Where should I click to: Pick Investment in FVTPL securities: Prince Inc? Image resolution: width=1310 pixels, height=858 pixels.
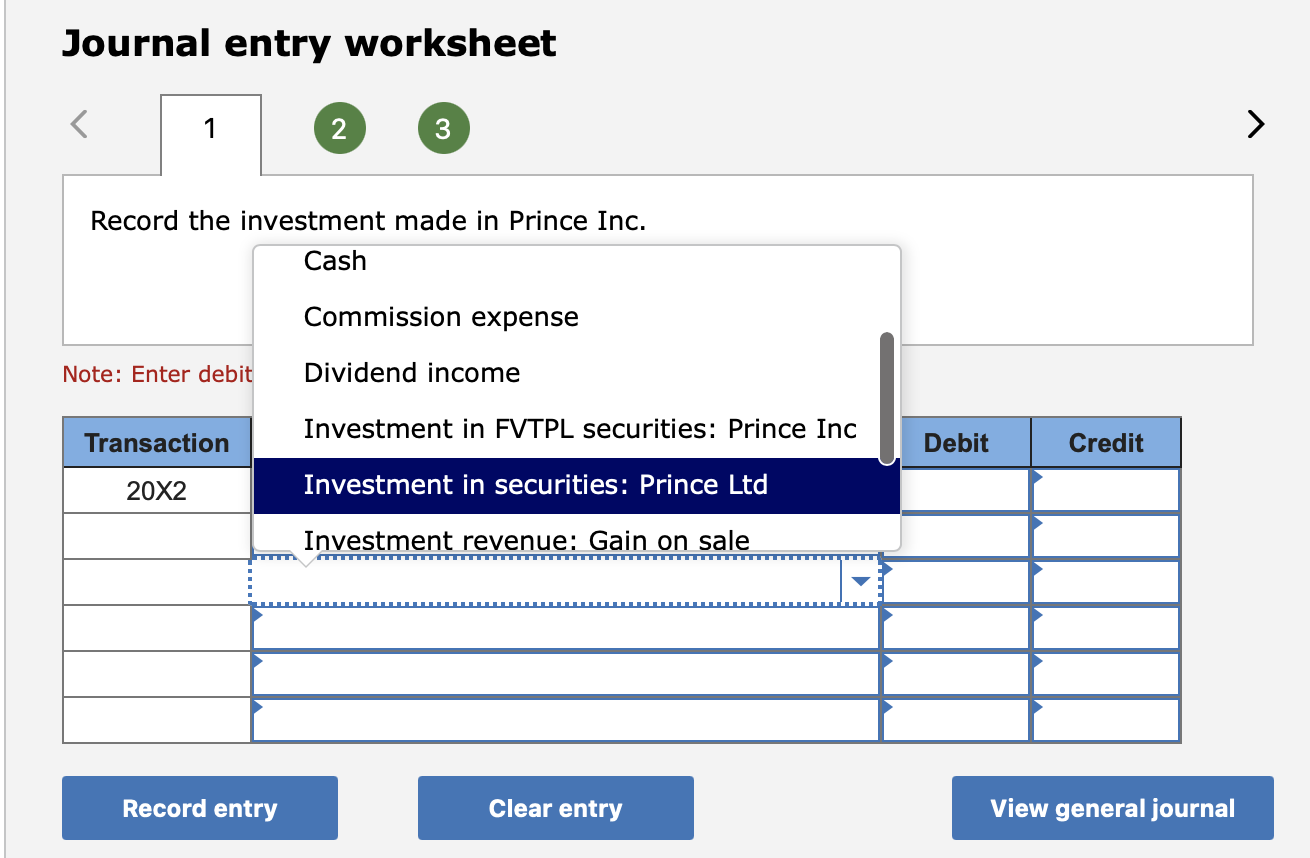coord(580,429)
